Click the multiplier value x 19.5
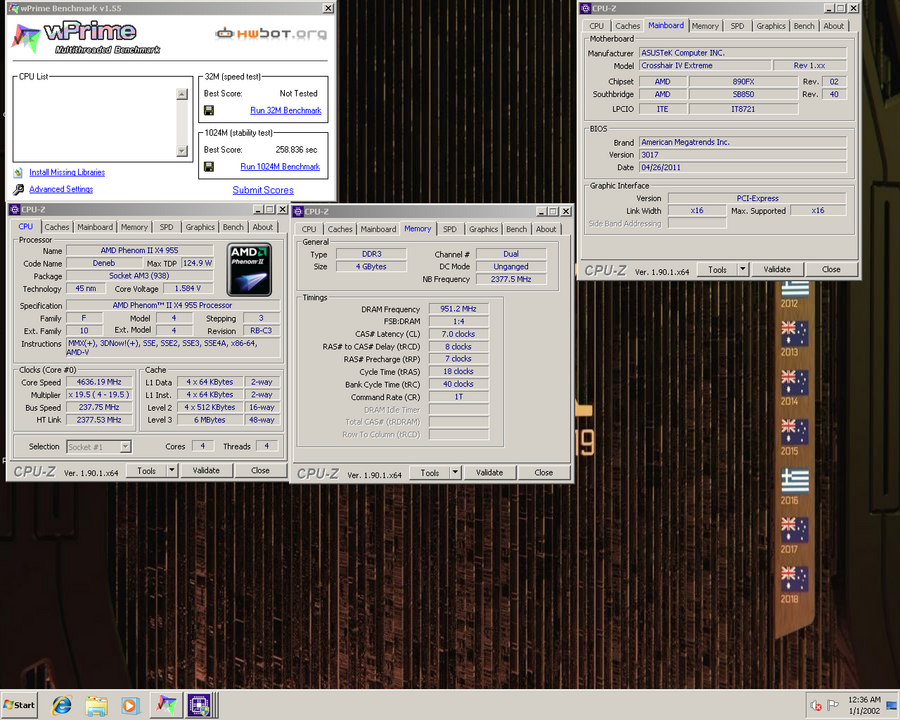The image size is (900, 720). (99, 394)
